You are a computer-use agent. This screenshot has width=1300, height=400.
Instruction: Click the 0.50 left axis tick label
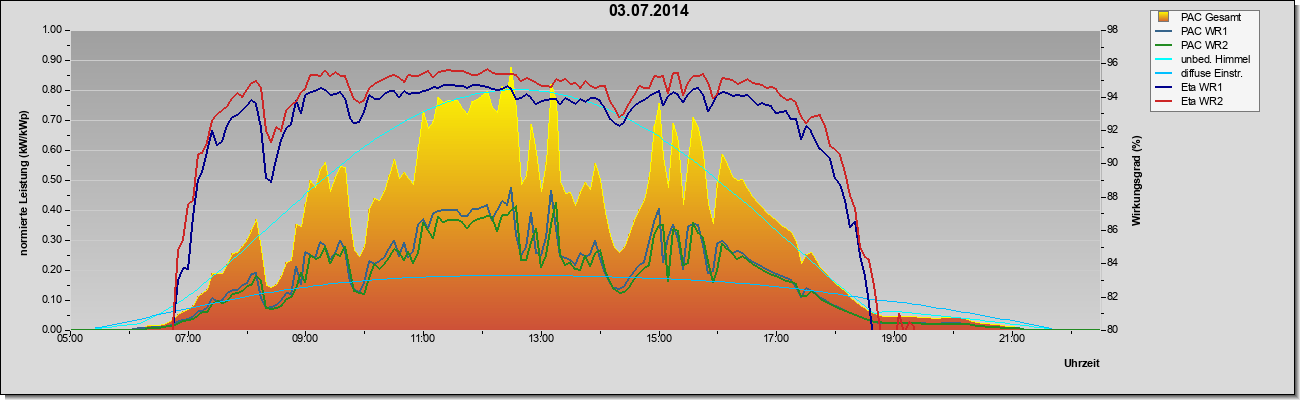[50, 180]
